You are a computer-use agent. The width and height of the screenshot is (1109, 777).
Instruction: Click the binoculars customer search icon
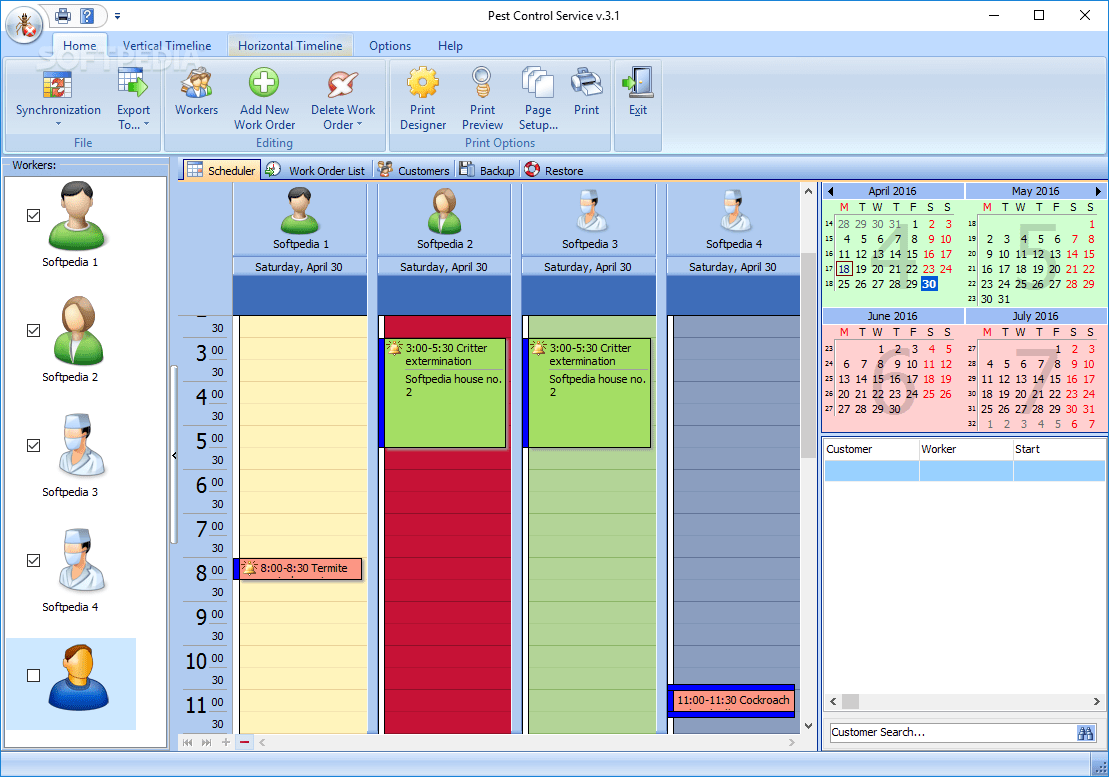click(1086, 732)
